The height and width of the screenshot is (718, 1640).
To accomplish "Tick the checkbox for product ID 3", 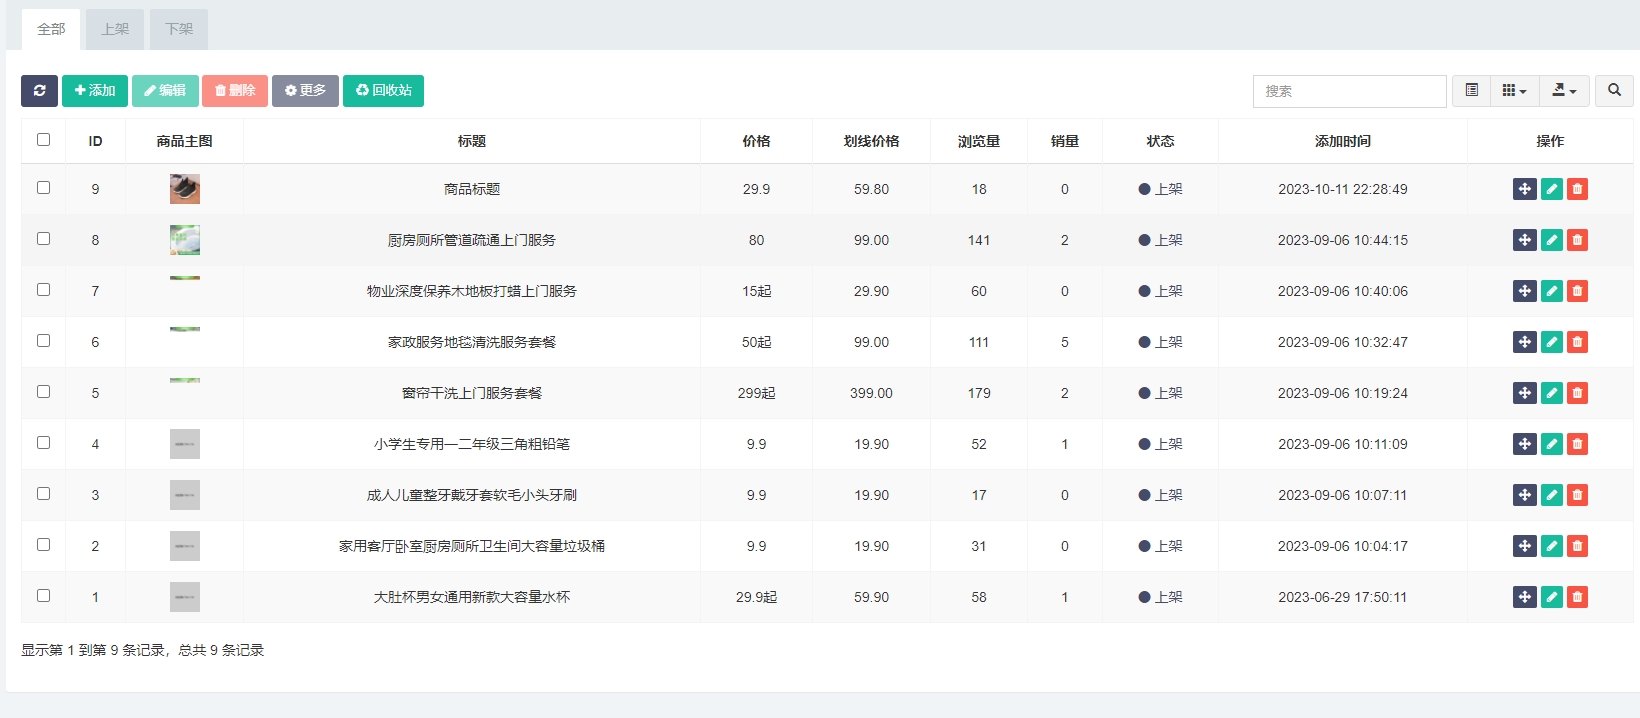I will point(43,494).
